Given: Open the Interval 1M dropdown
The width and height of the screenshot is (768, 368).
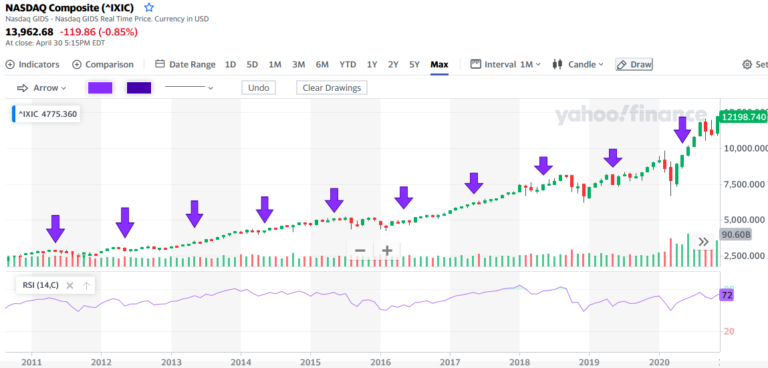Looking at the screenshot, I should [x=505, y=64].
